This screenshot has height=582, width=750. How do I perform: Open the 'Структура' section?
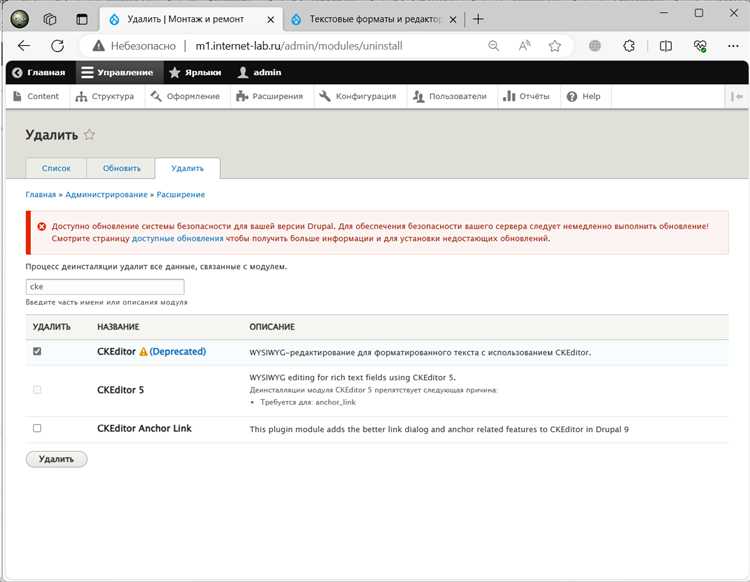coord(105,96)
